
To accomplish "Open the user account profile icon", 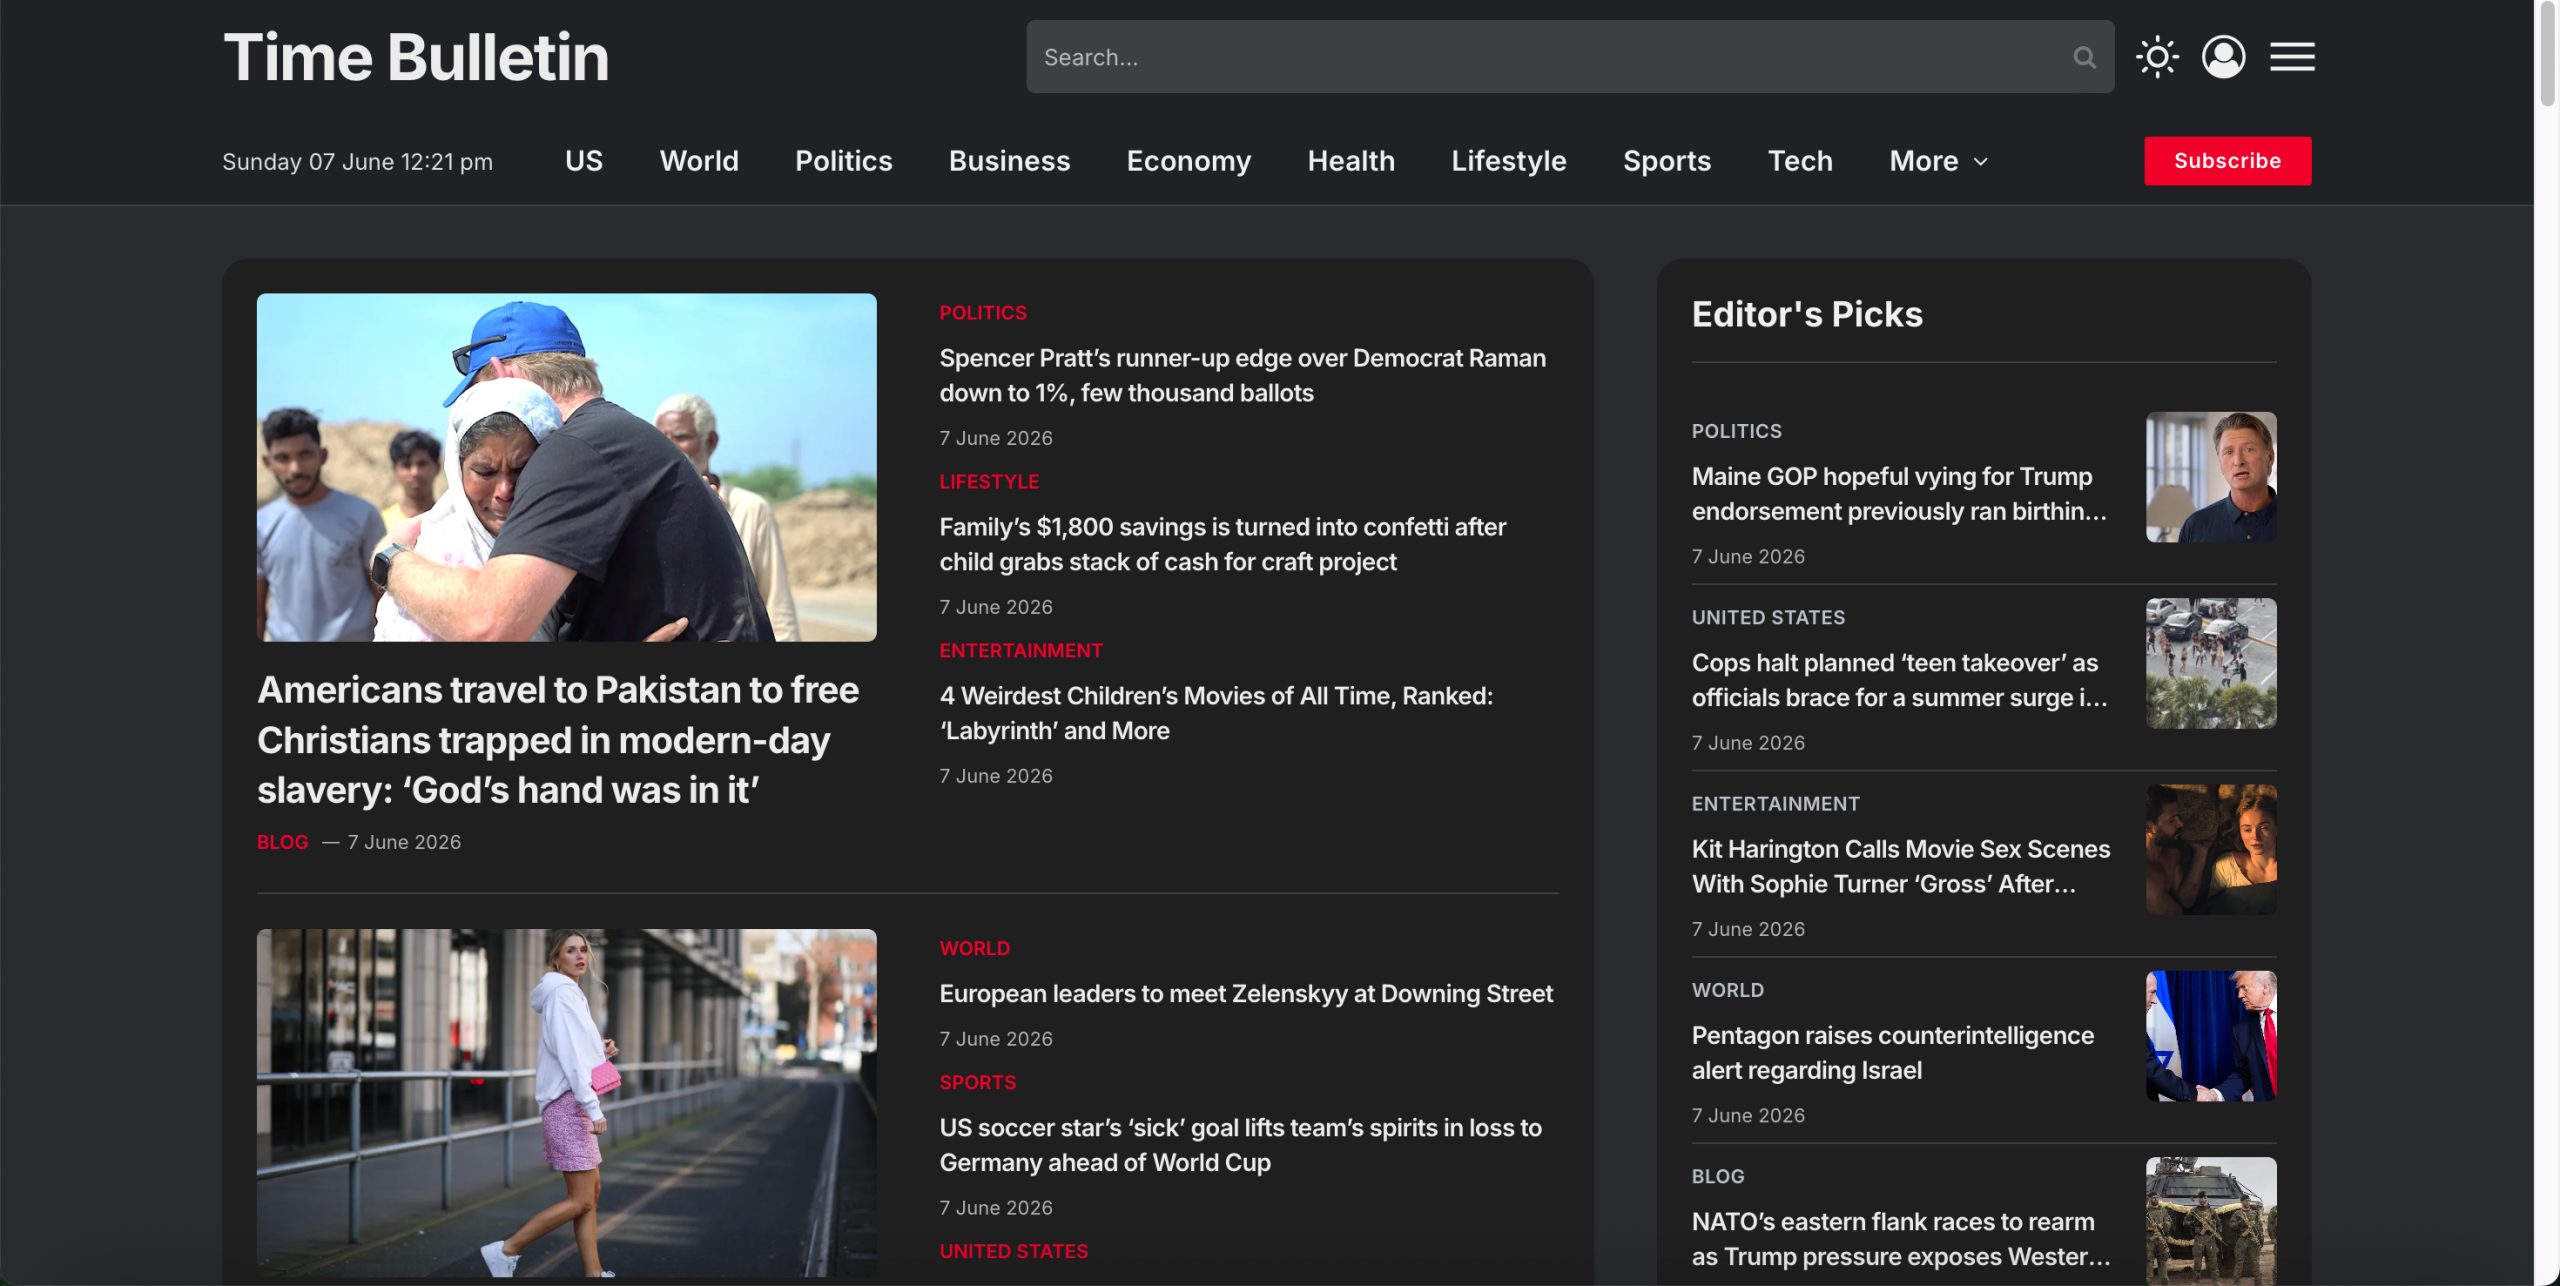I will pos(2223,57).
